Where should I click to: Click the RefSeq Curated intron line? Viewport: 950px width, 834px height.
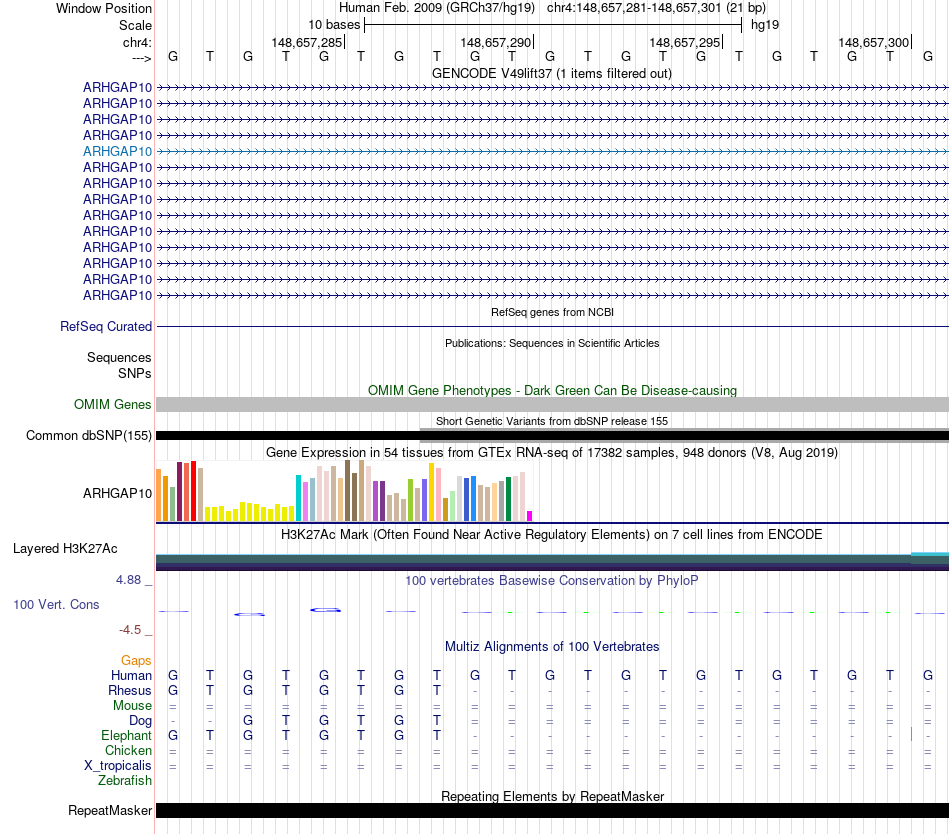click(x=552, y=327)
